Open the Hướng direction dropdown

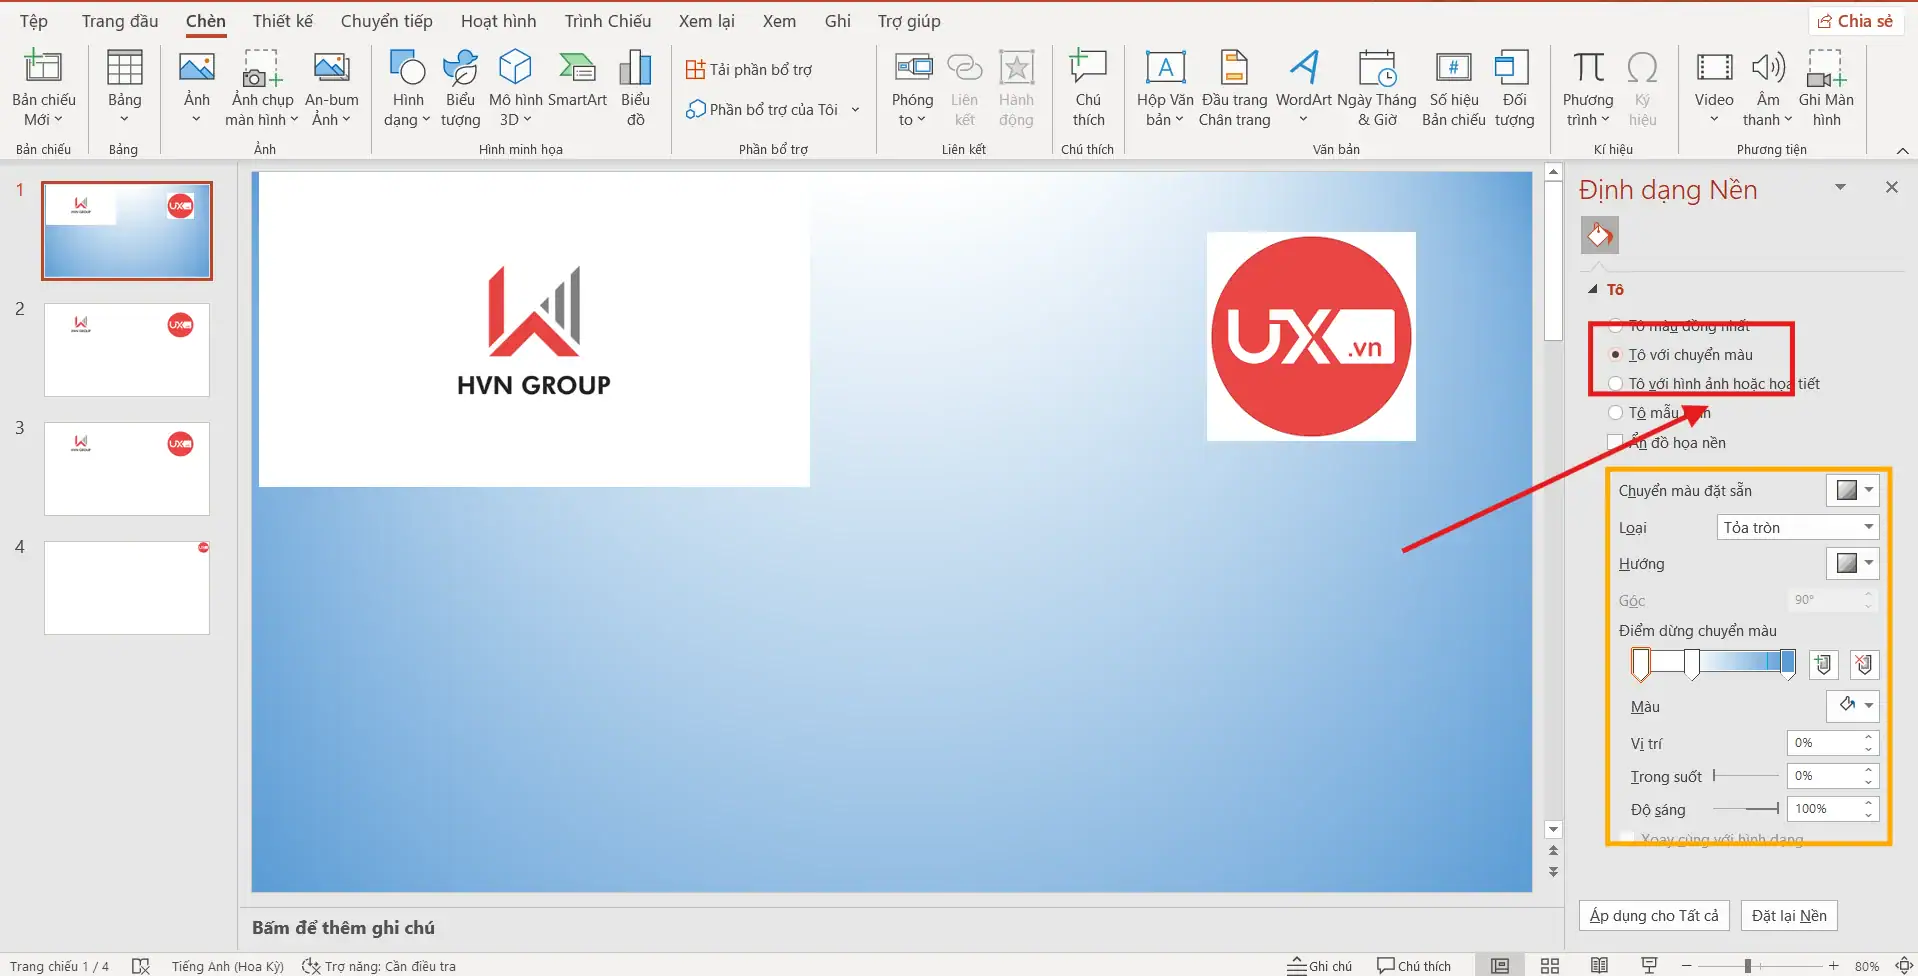(1853, 564)
